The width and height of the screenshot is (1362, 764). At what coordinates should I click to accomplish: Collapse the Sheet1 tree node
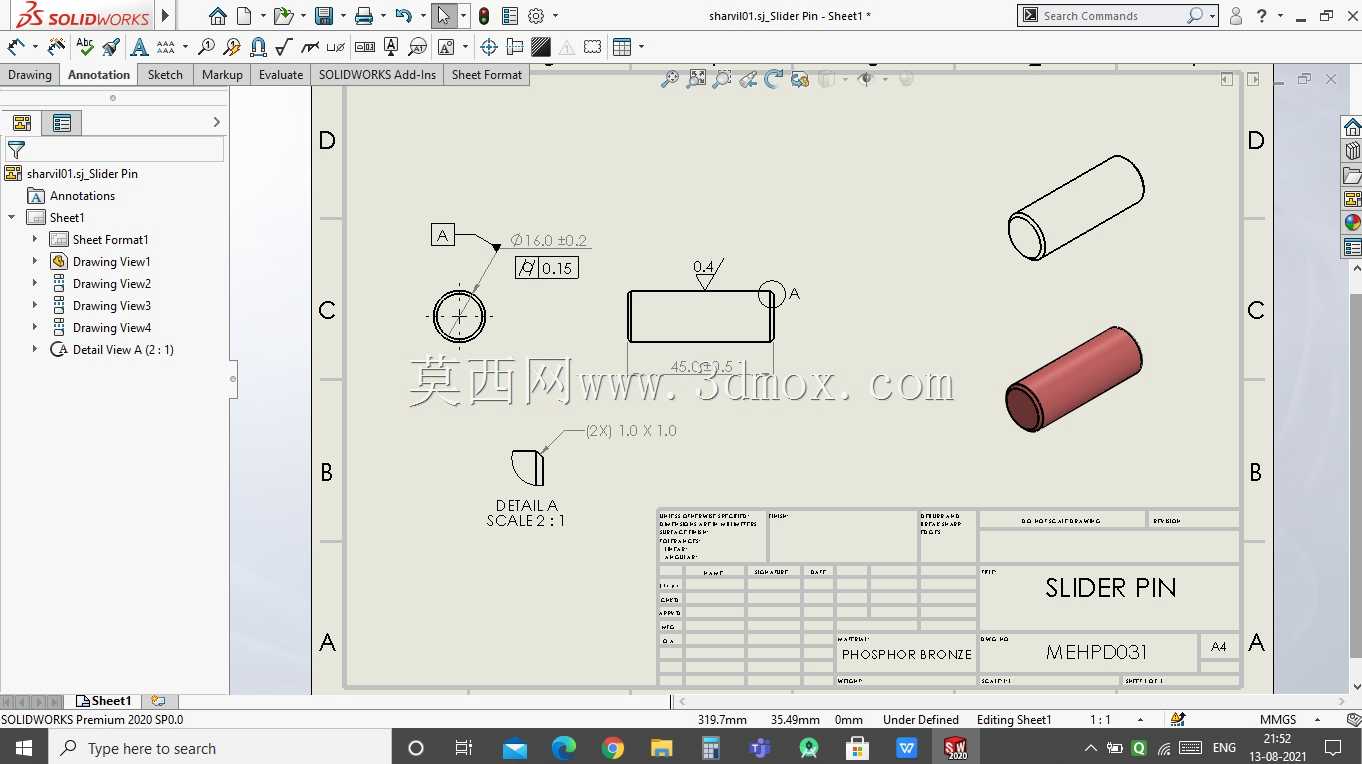click(x=12, y=218)
